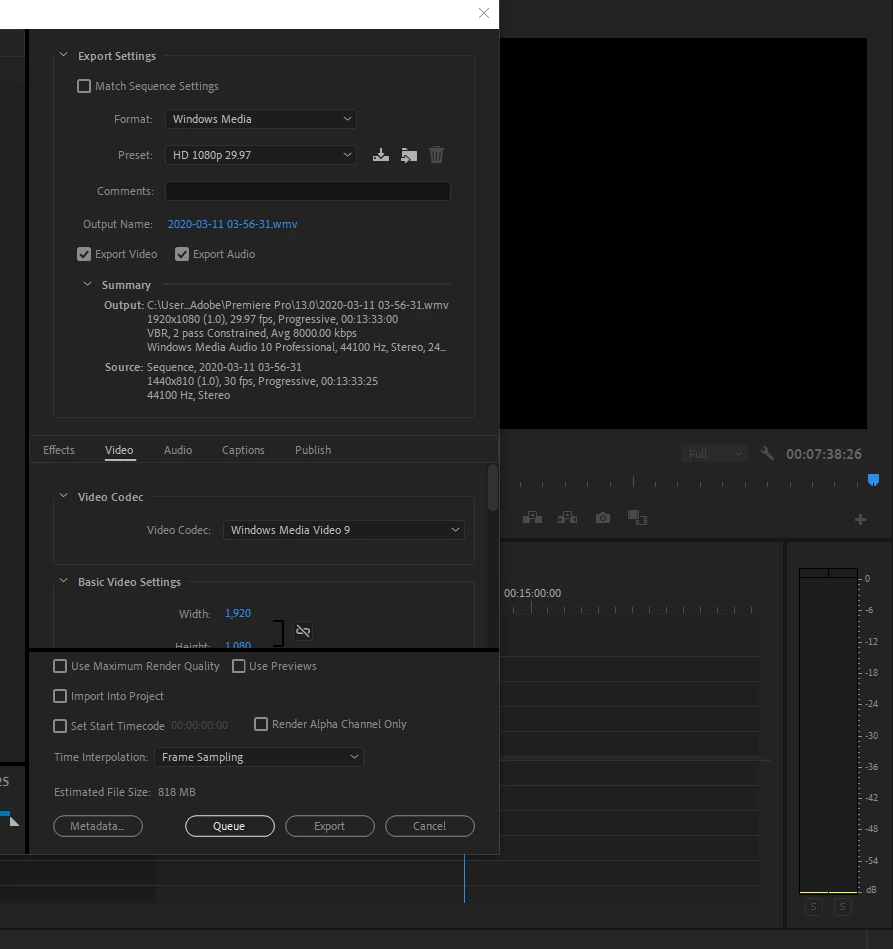
Task: Open the Format dropdown showing Windows Media
Action: pyautogui.click(x=261, y=119)
